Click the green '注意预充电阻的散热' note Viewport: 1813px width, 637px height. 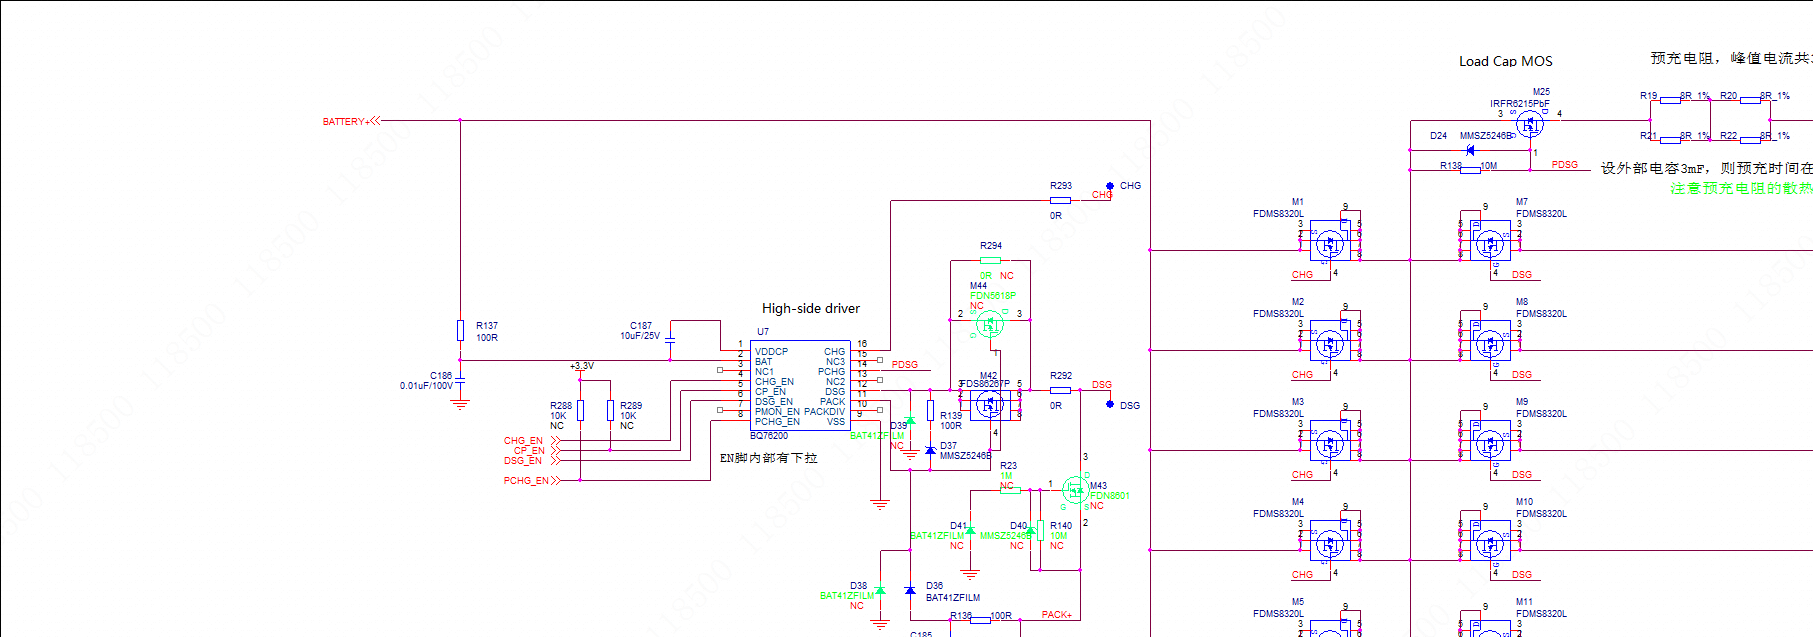click(x=1741, y=188)
